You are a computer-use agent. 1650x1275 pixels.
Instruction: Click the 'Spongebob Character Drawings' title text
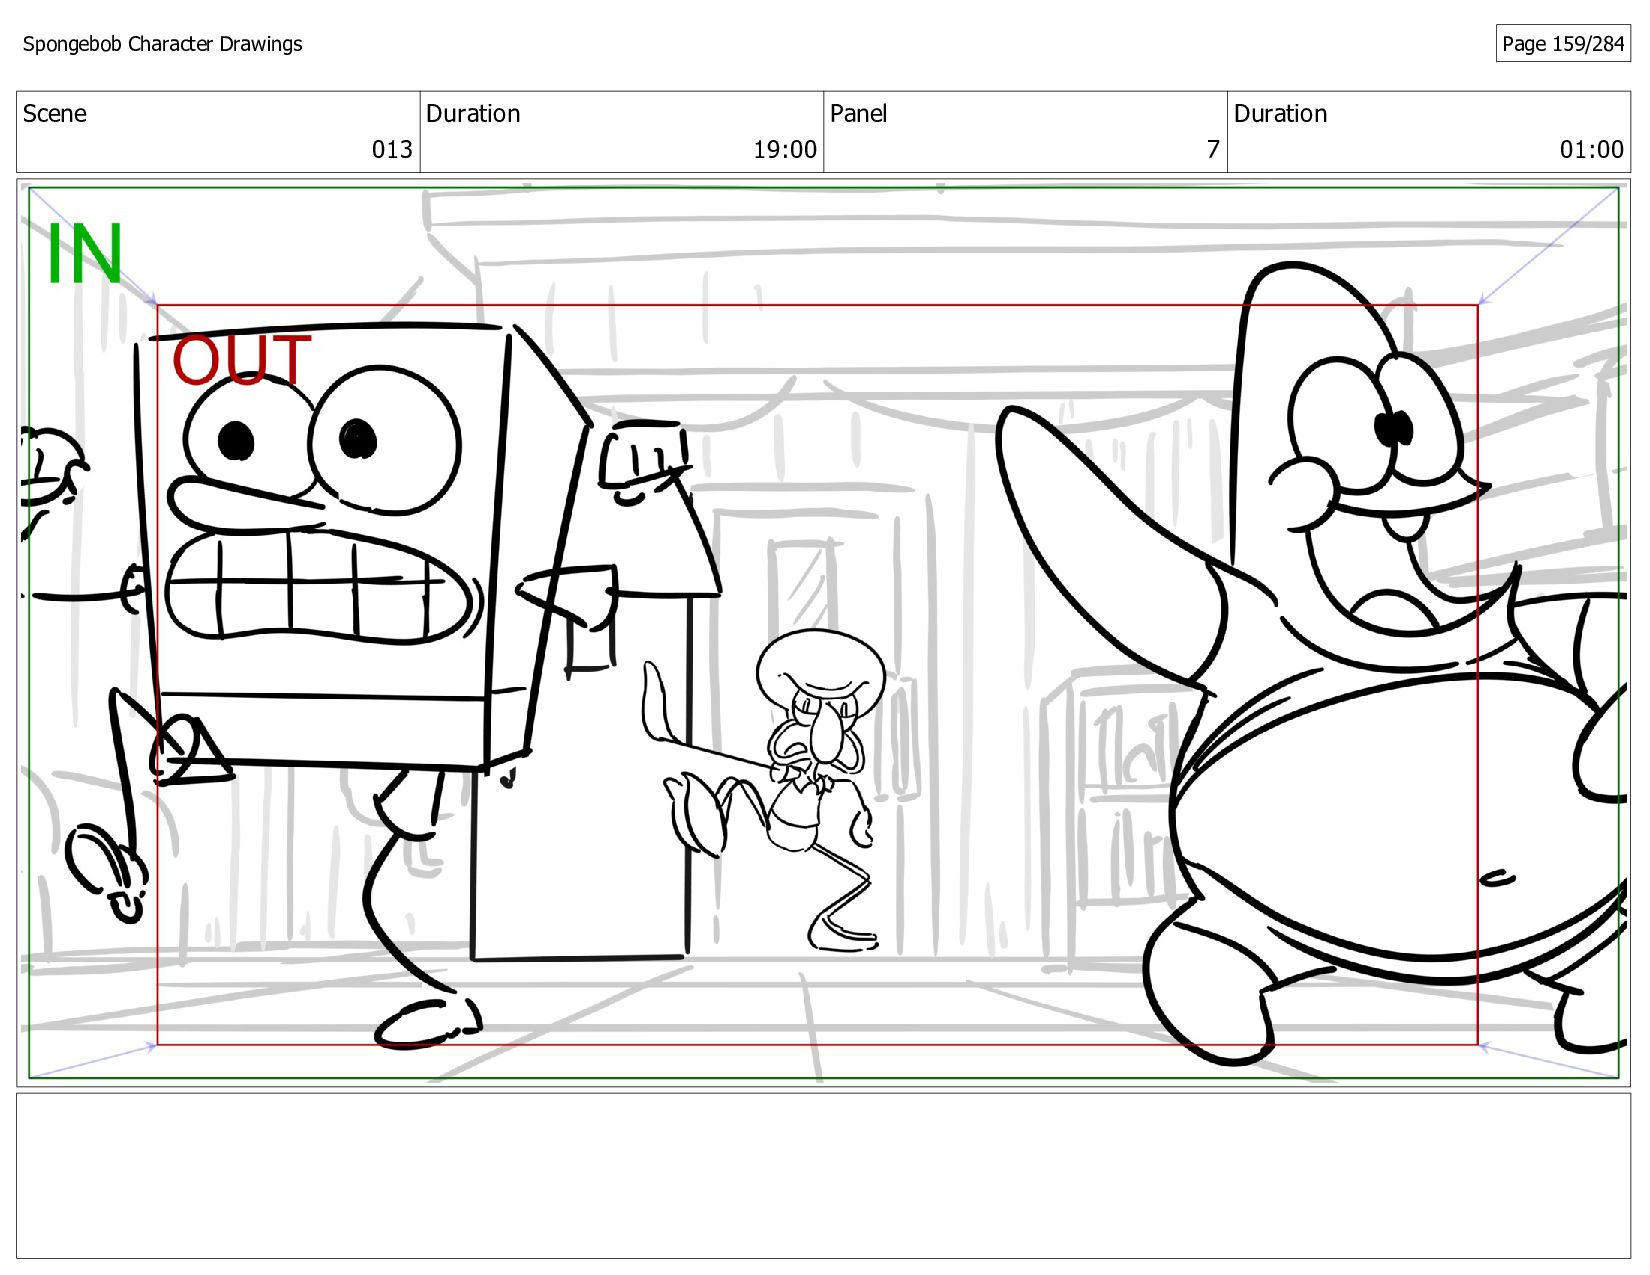pos(162,44)
